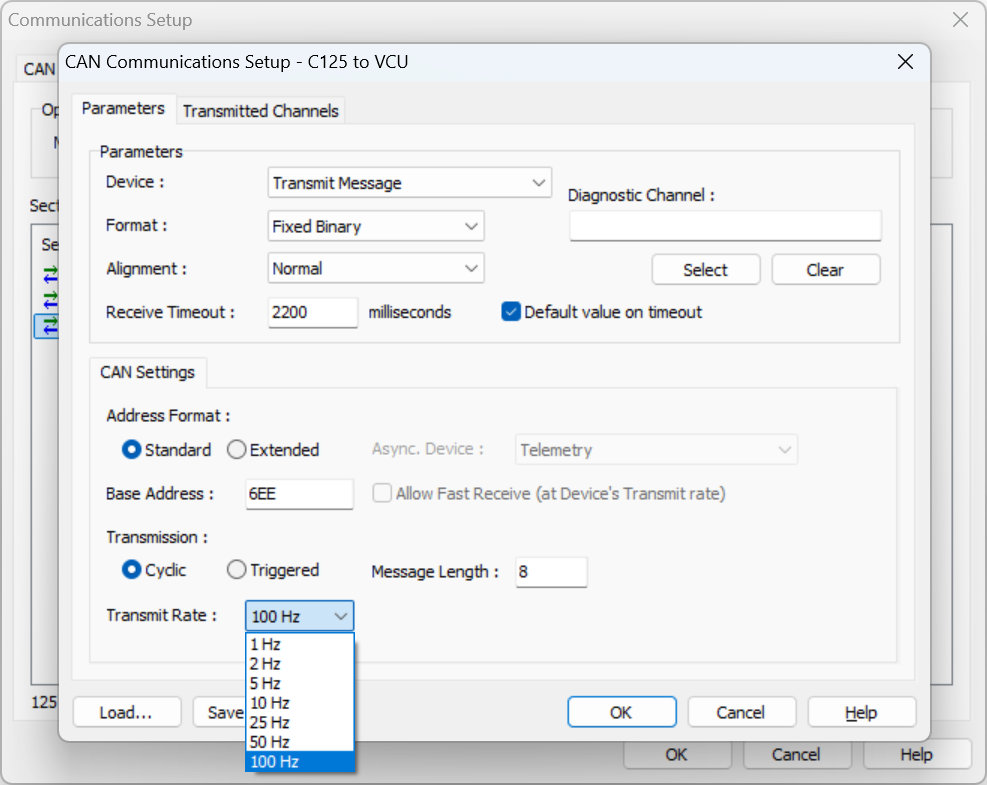987x785 pixels.
Task: Expand the Alignment dropdown
Action: point(376,268)
